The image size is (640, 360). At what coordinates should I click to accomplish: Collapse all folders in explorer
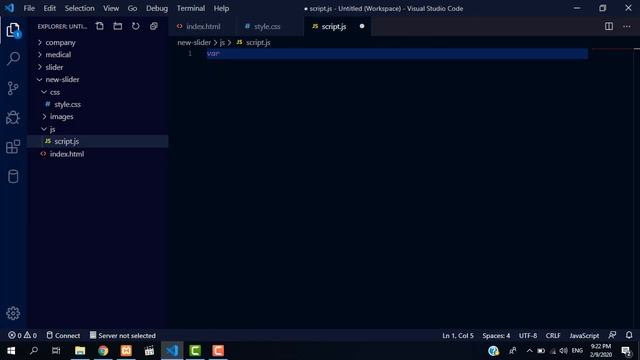pyautogui.click(x=153, y=26)
